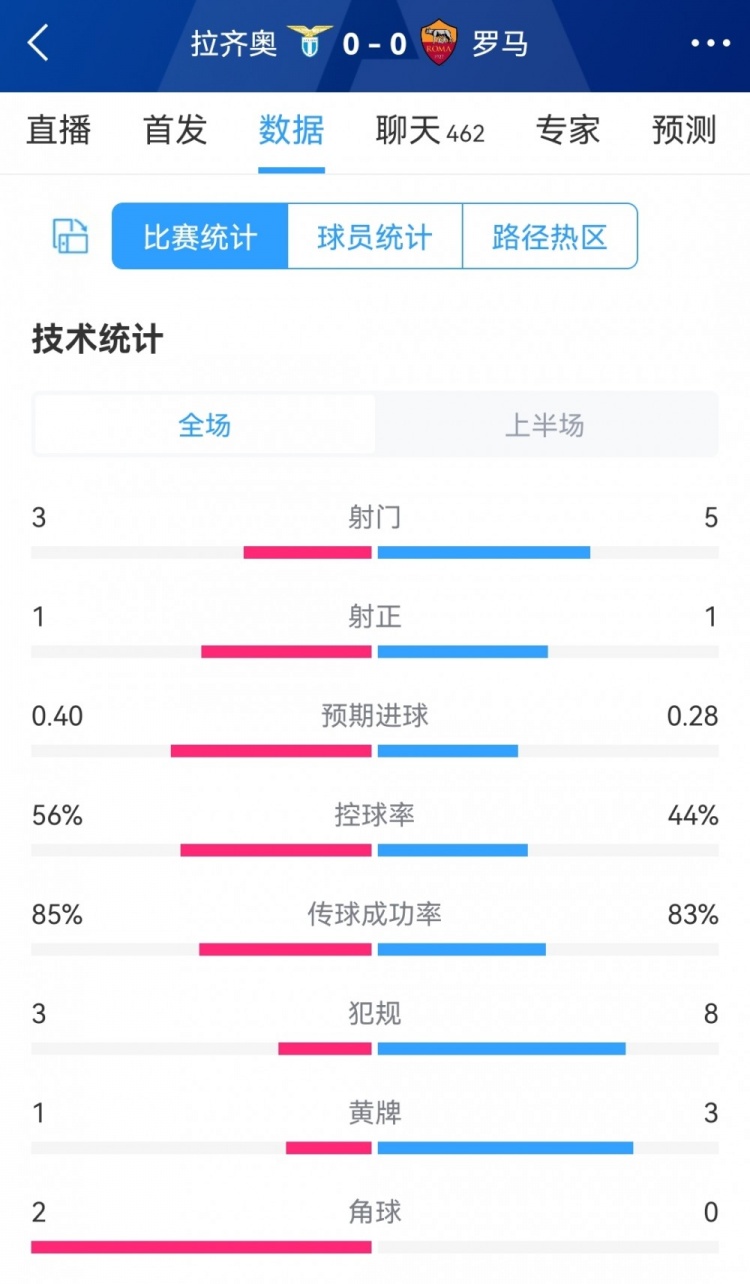Tap the 角球 stat bar
750x1284 pixels.
pos(375,1248)
